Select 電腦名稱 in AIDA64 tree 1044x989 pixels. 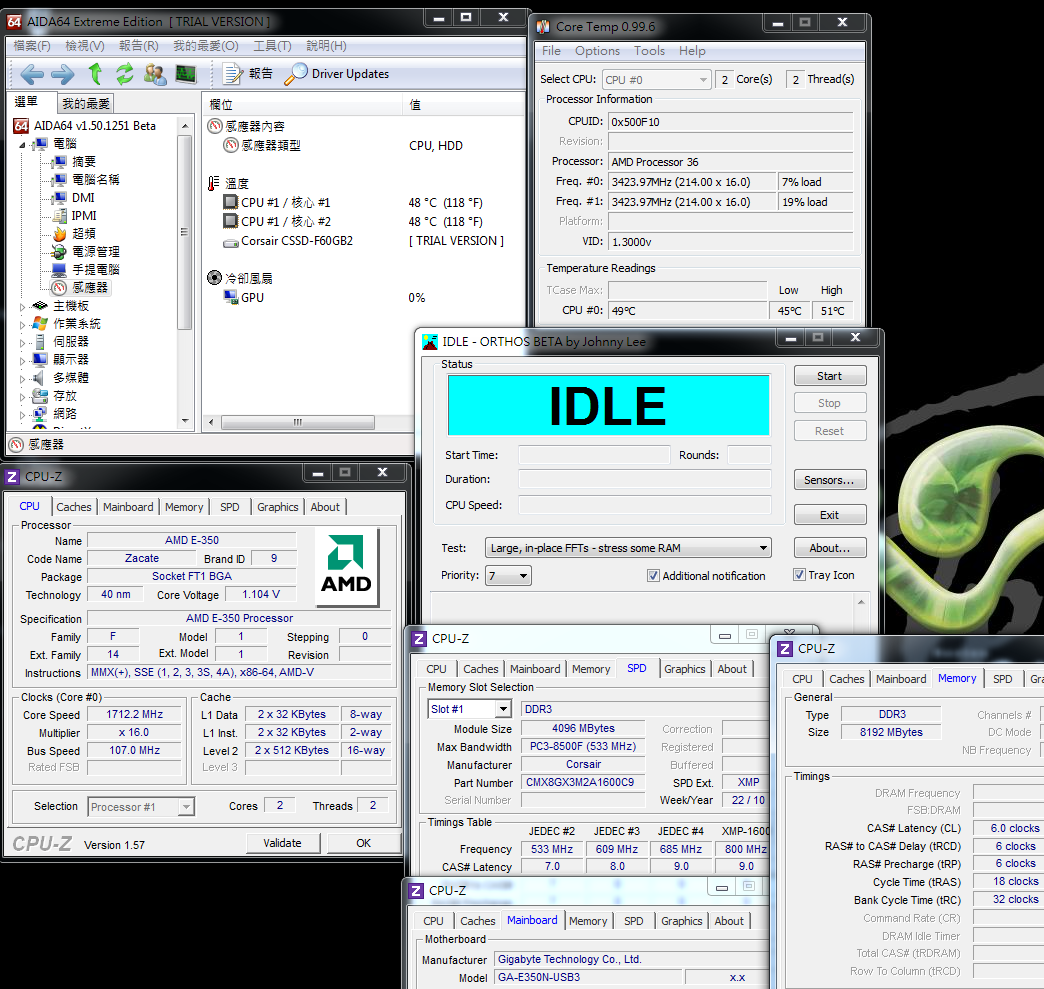click(x=96, y=180)
